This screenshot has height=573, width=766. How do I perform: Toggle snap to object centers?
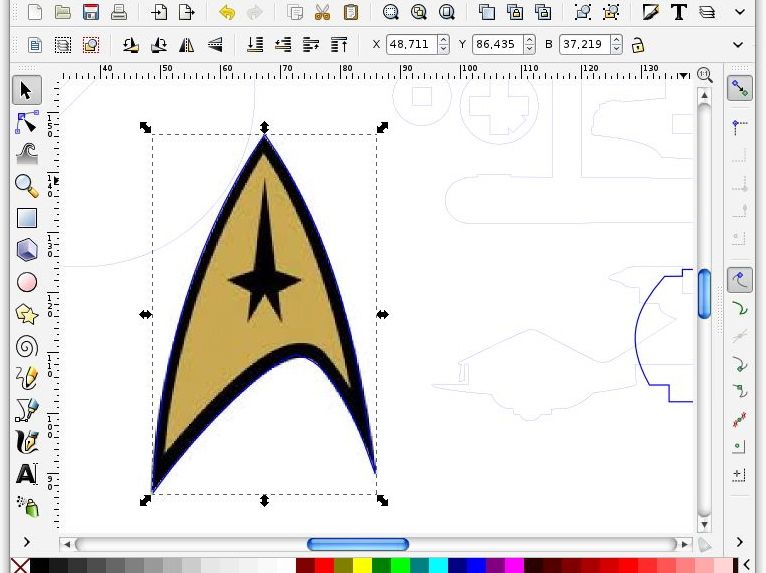coord(740,447)
